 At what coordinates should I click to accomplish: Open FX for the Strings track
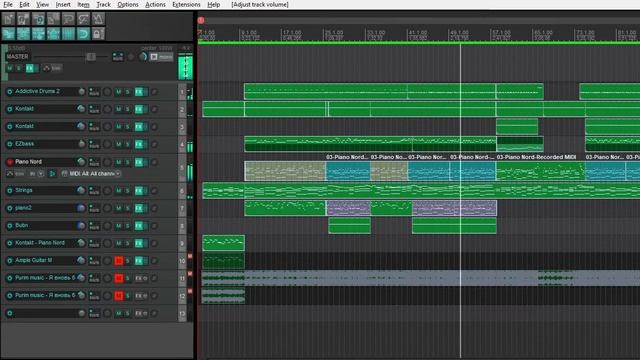tap(139, 191)
